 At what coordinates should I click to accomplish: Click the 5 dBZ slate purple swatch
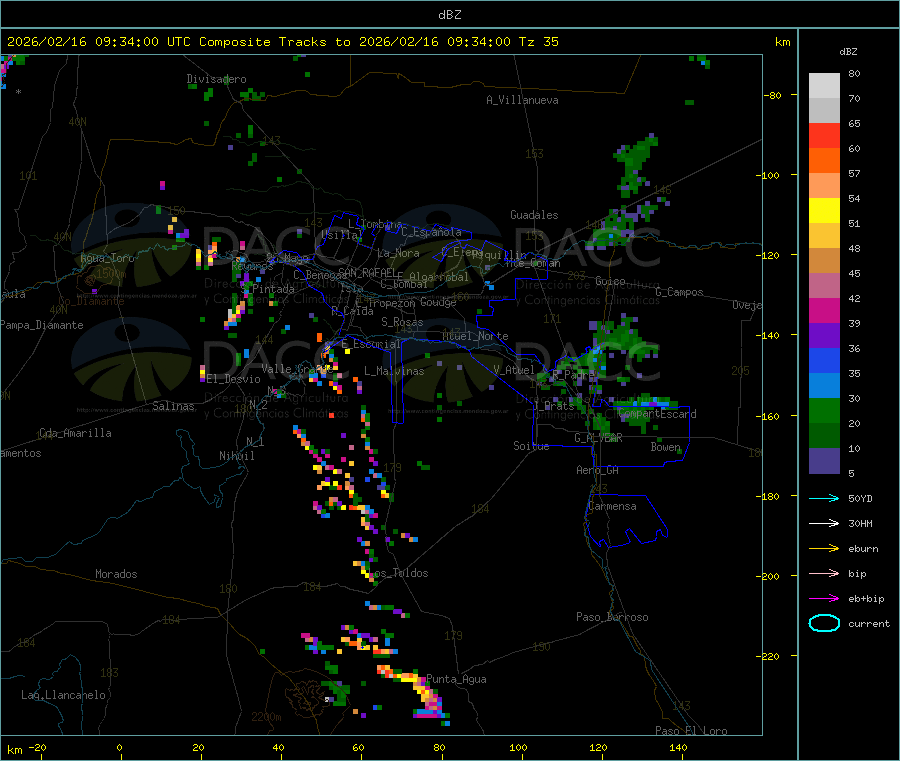point(824,461)
